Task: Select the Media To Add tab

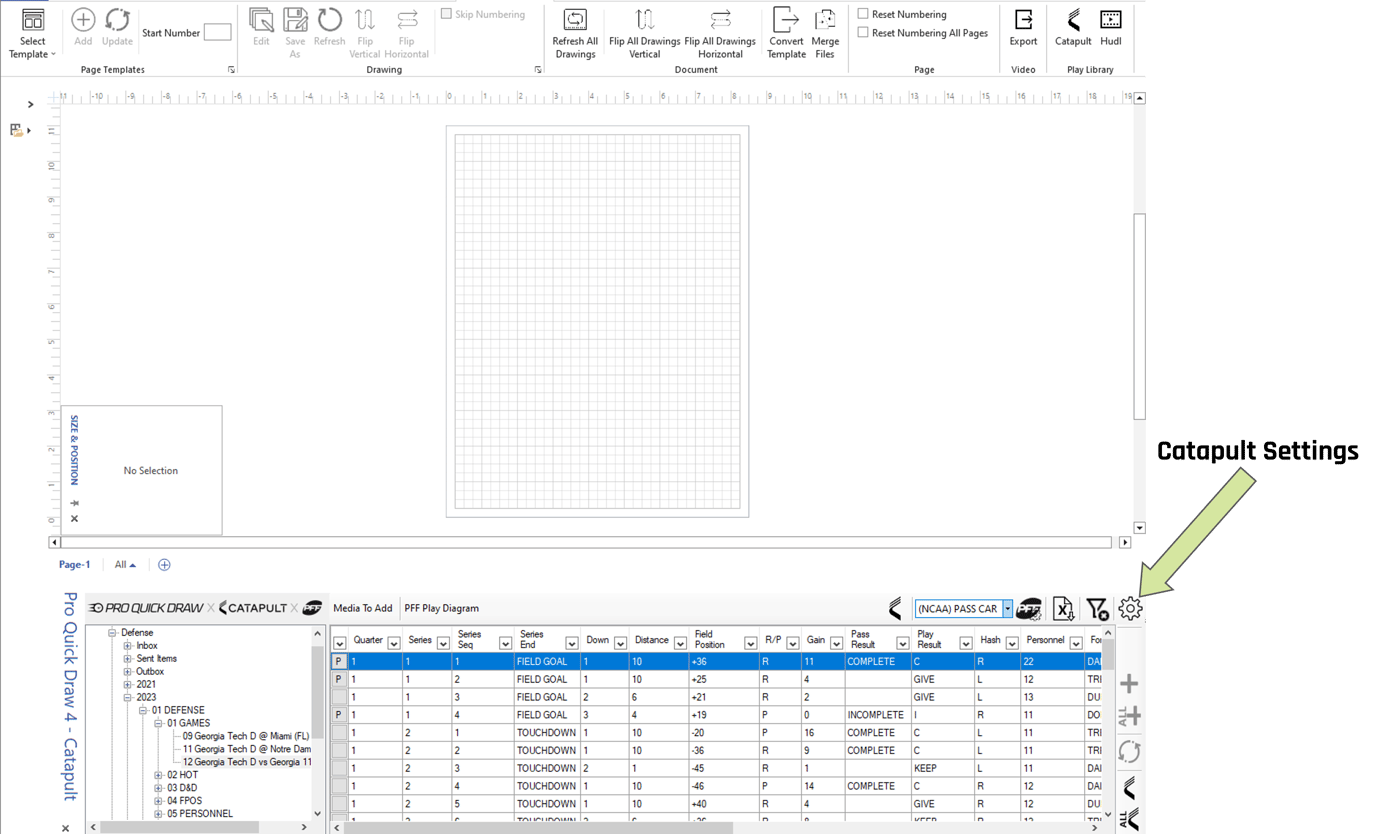Action: click(363, 607)
